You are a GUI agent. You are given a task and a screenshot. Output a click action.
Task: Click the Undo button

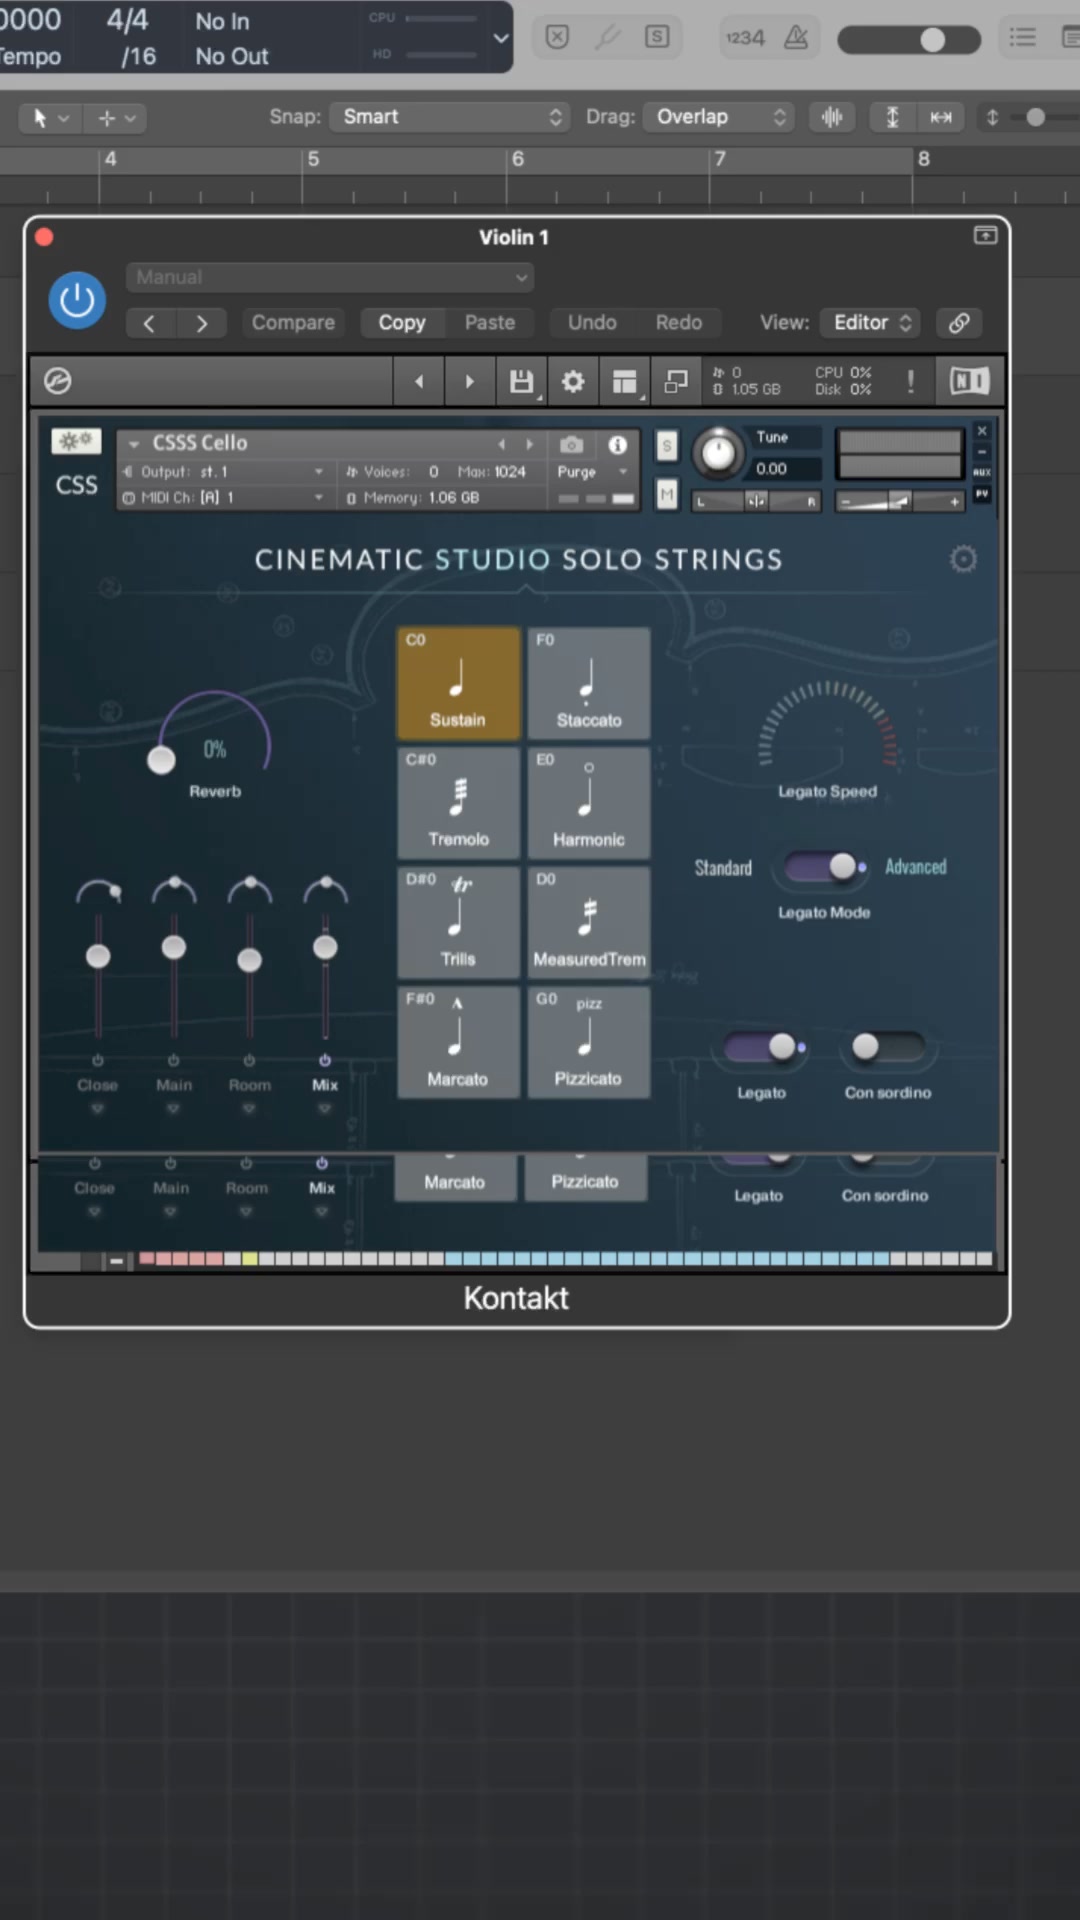click(592, 323)
